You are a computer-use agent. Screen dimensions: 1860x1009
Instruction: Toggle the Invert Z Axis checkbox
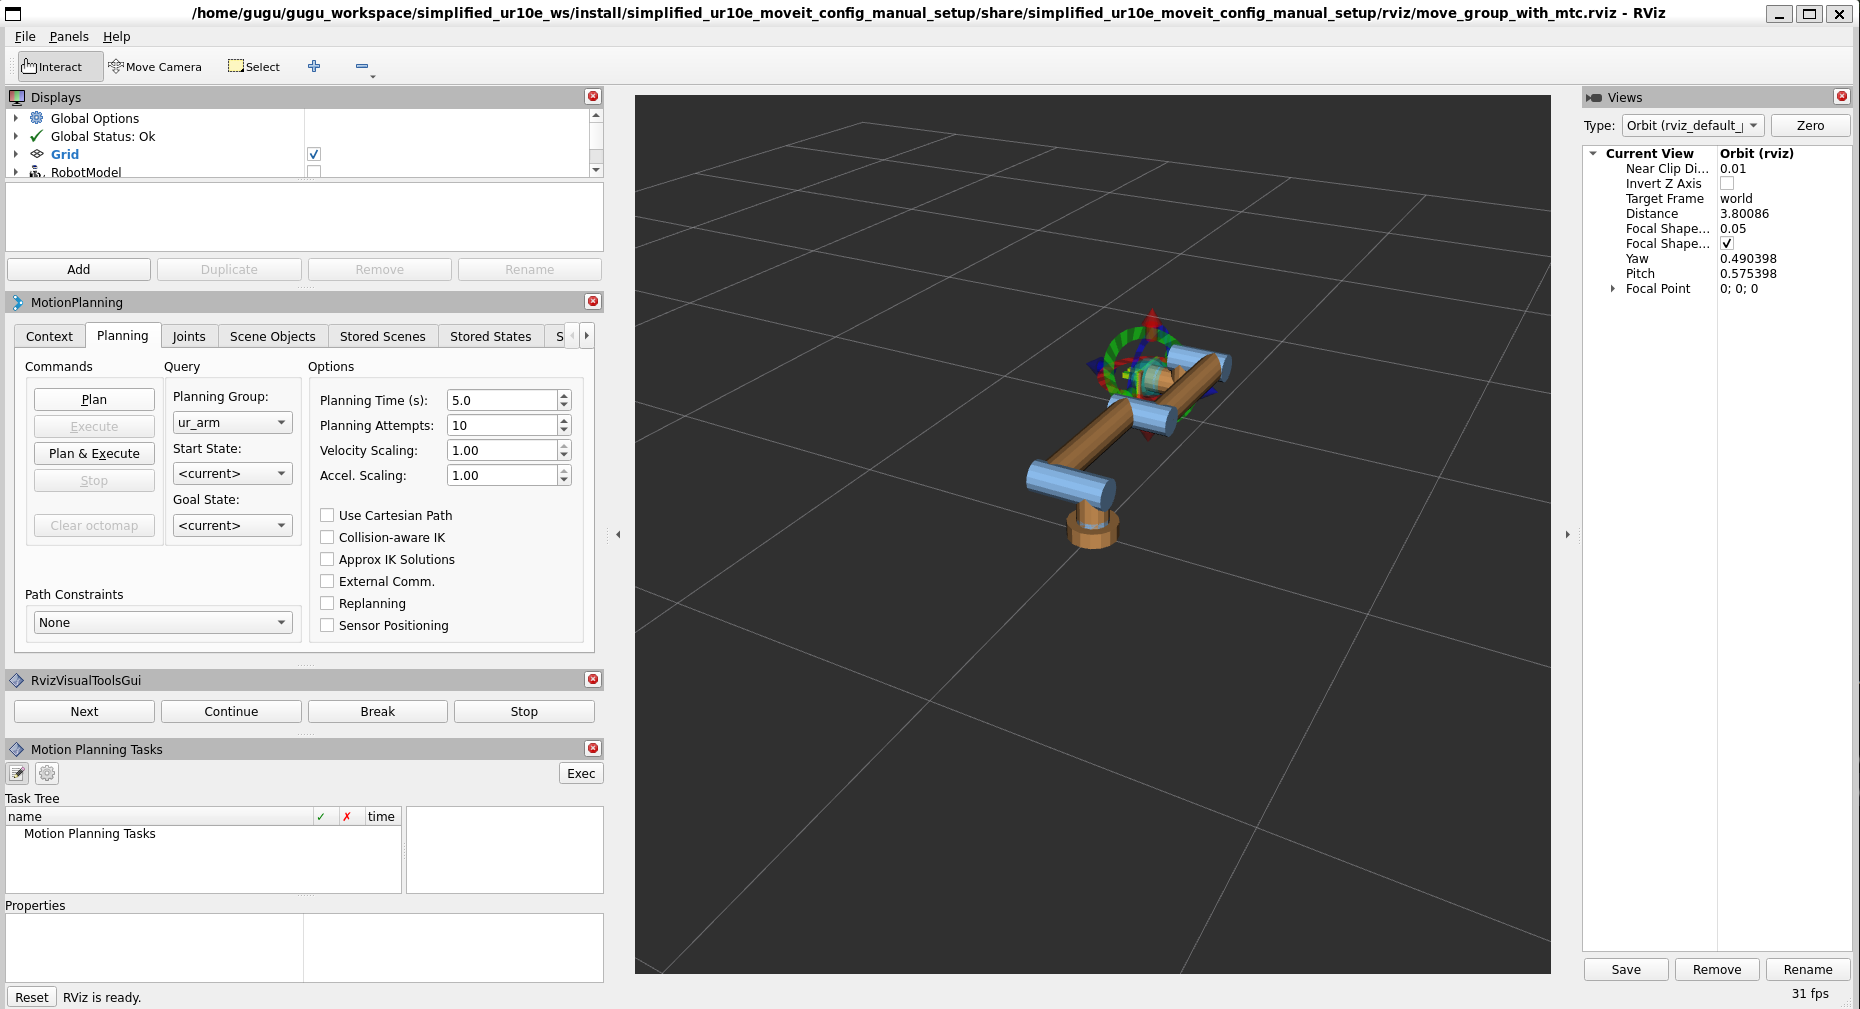pyautogui.click(x=1727, y=183)
